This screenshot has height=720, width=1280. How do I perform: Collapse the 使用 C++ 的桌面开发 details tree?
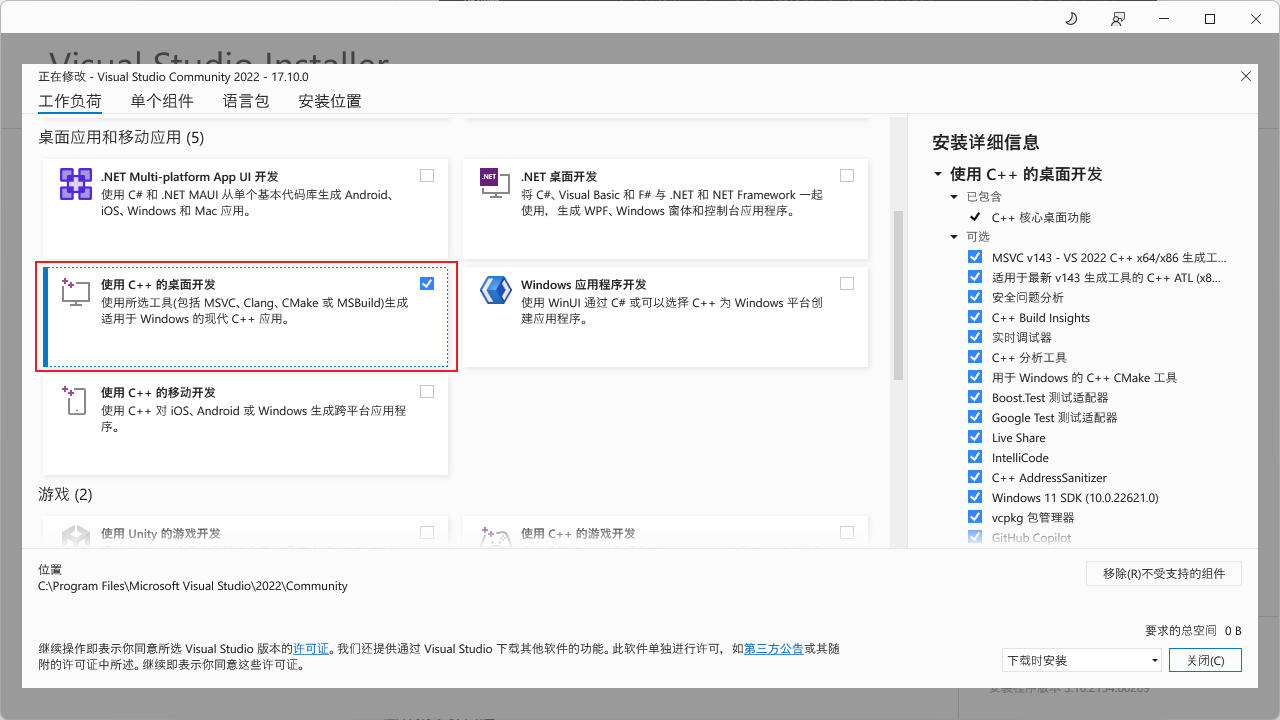tap(938, 174)
